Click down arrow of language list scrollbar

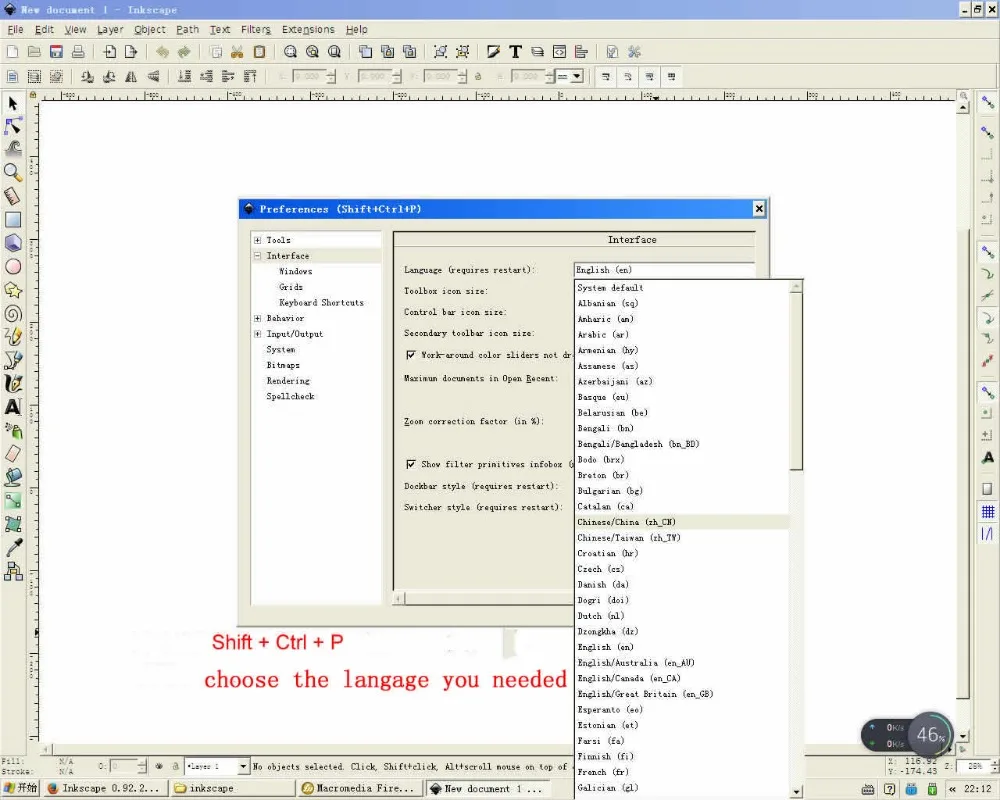(x=796, y=792)
